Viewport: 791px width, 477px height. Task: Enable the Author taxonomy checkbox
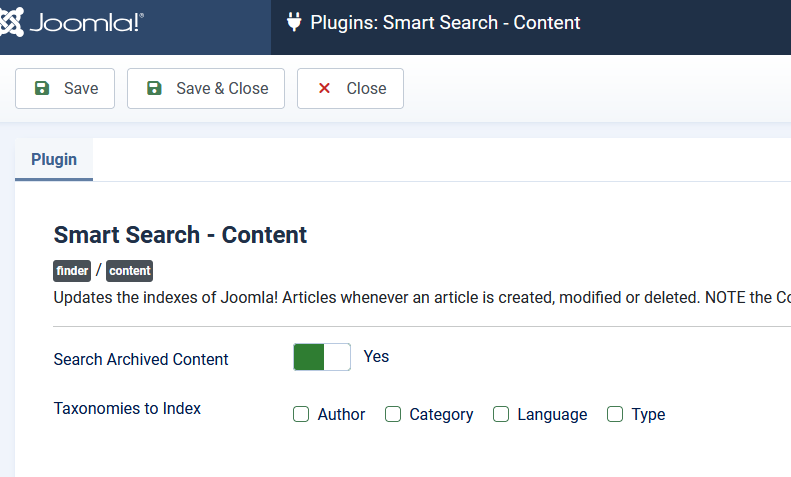click(301, 414)
